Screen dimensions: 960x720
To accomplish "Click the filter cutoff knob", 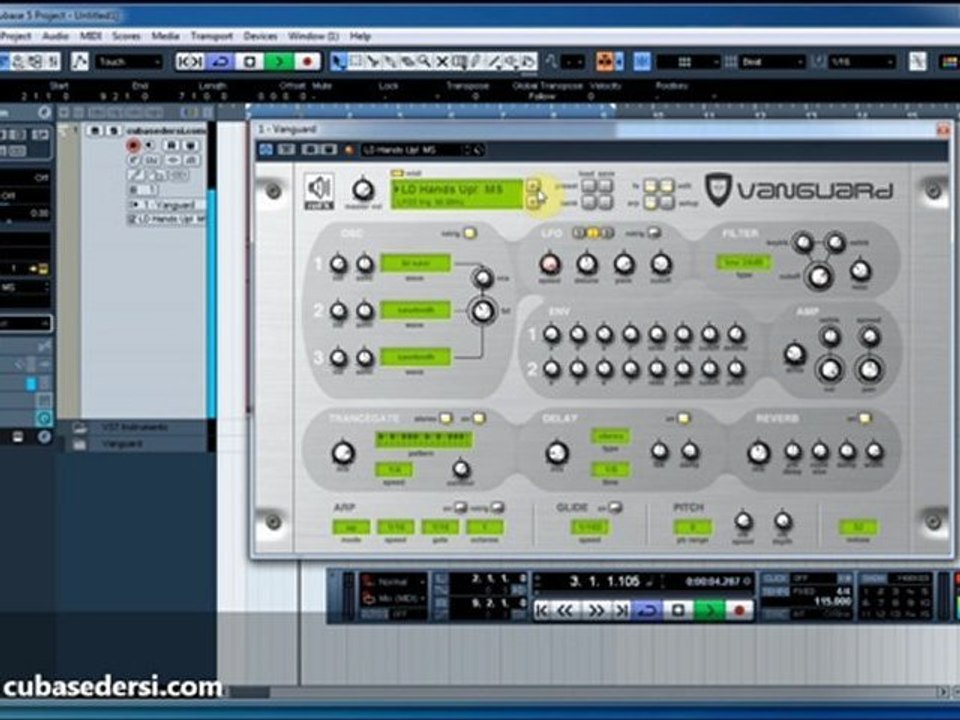I will [819, 277].
